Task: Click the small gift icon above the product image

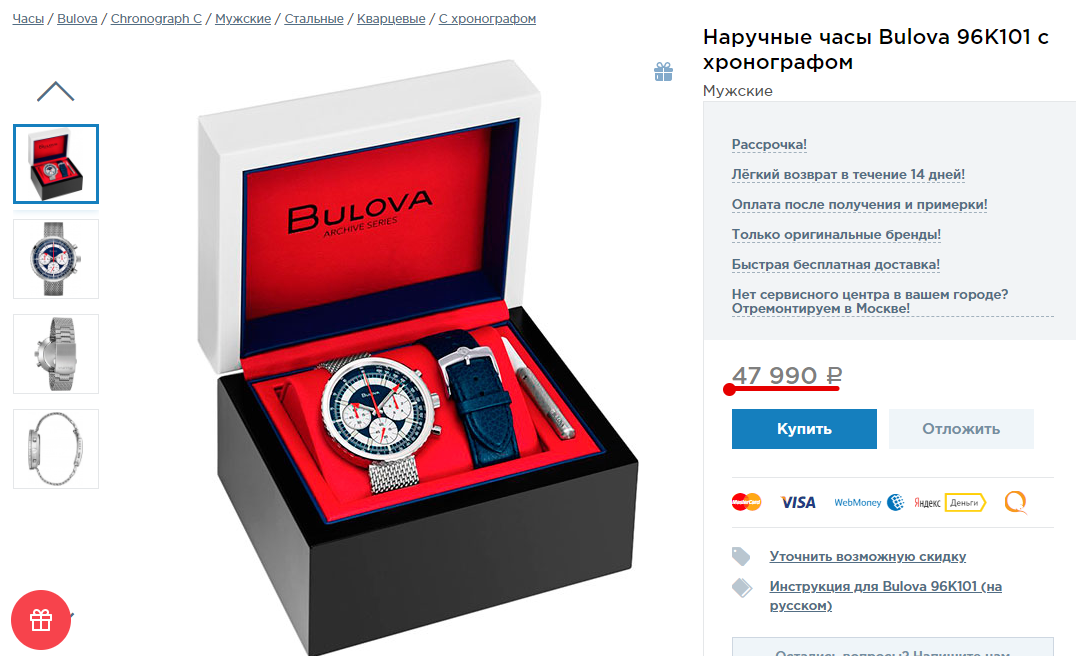Action: [x=663, y=71]
